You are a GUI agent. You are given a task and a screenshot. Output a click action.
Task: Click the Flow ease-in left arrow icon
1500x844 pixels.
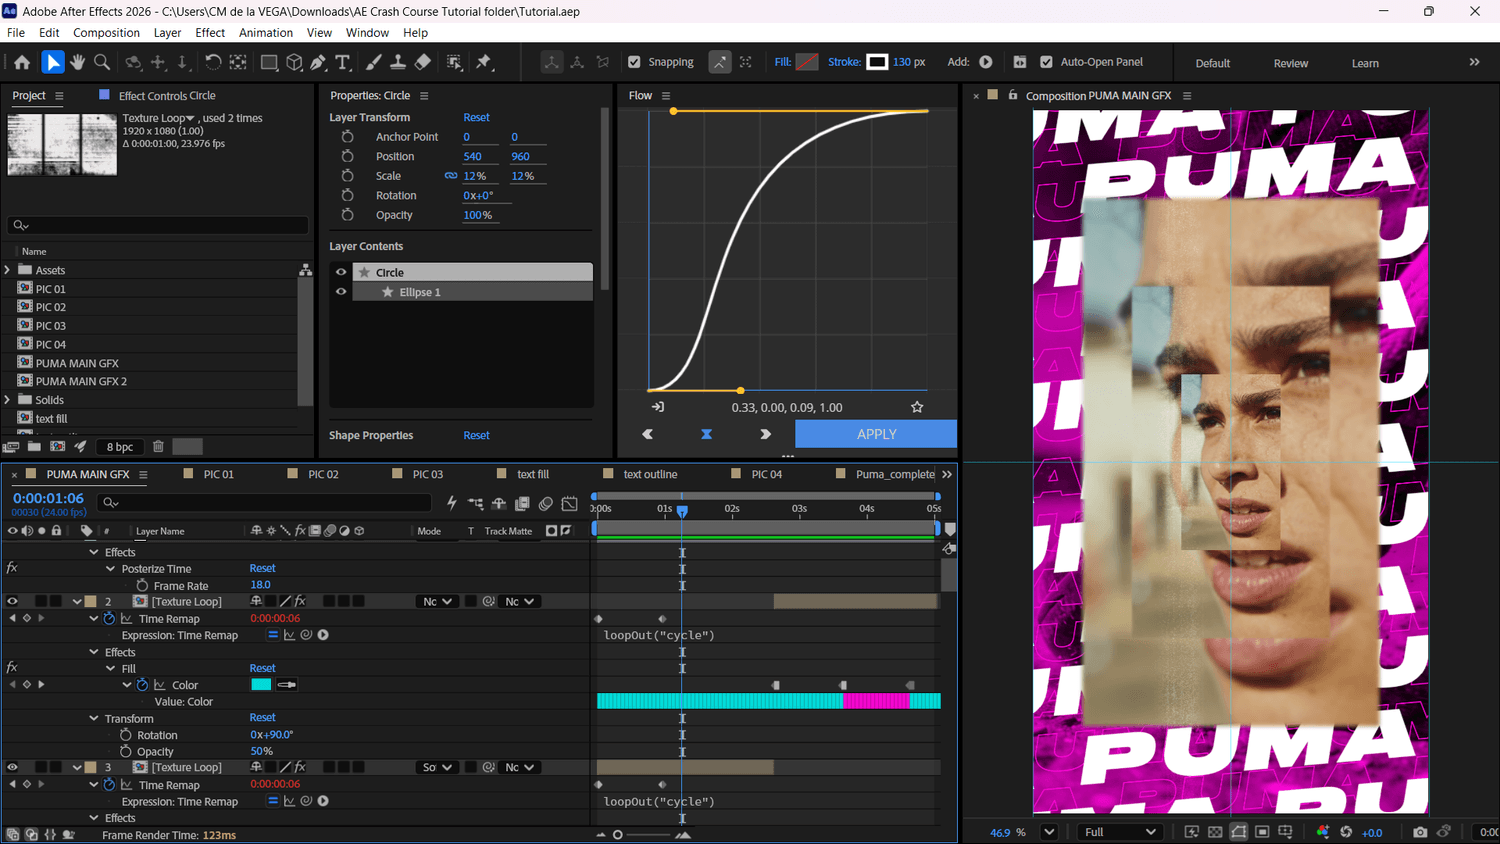[647, 434]
